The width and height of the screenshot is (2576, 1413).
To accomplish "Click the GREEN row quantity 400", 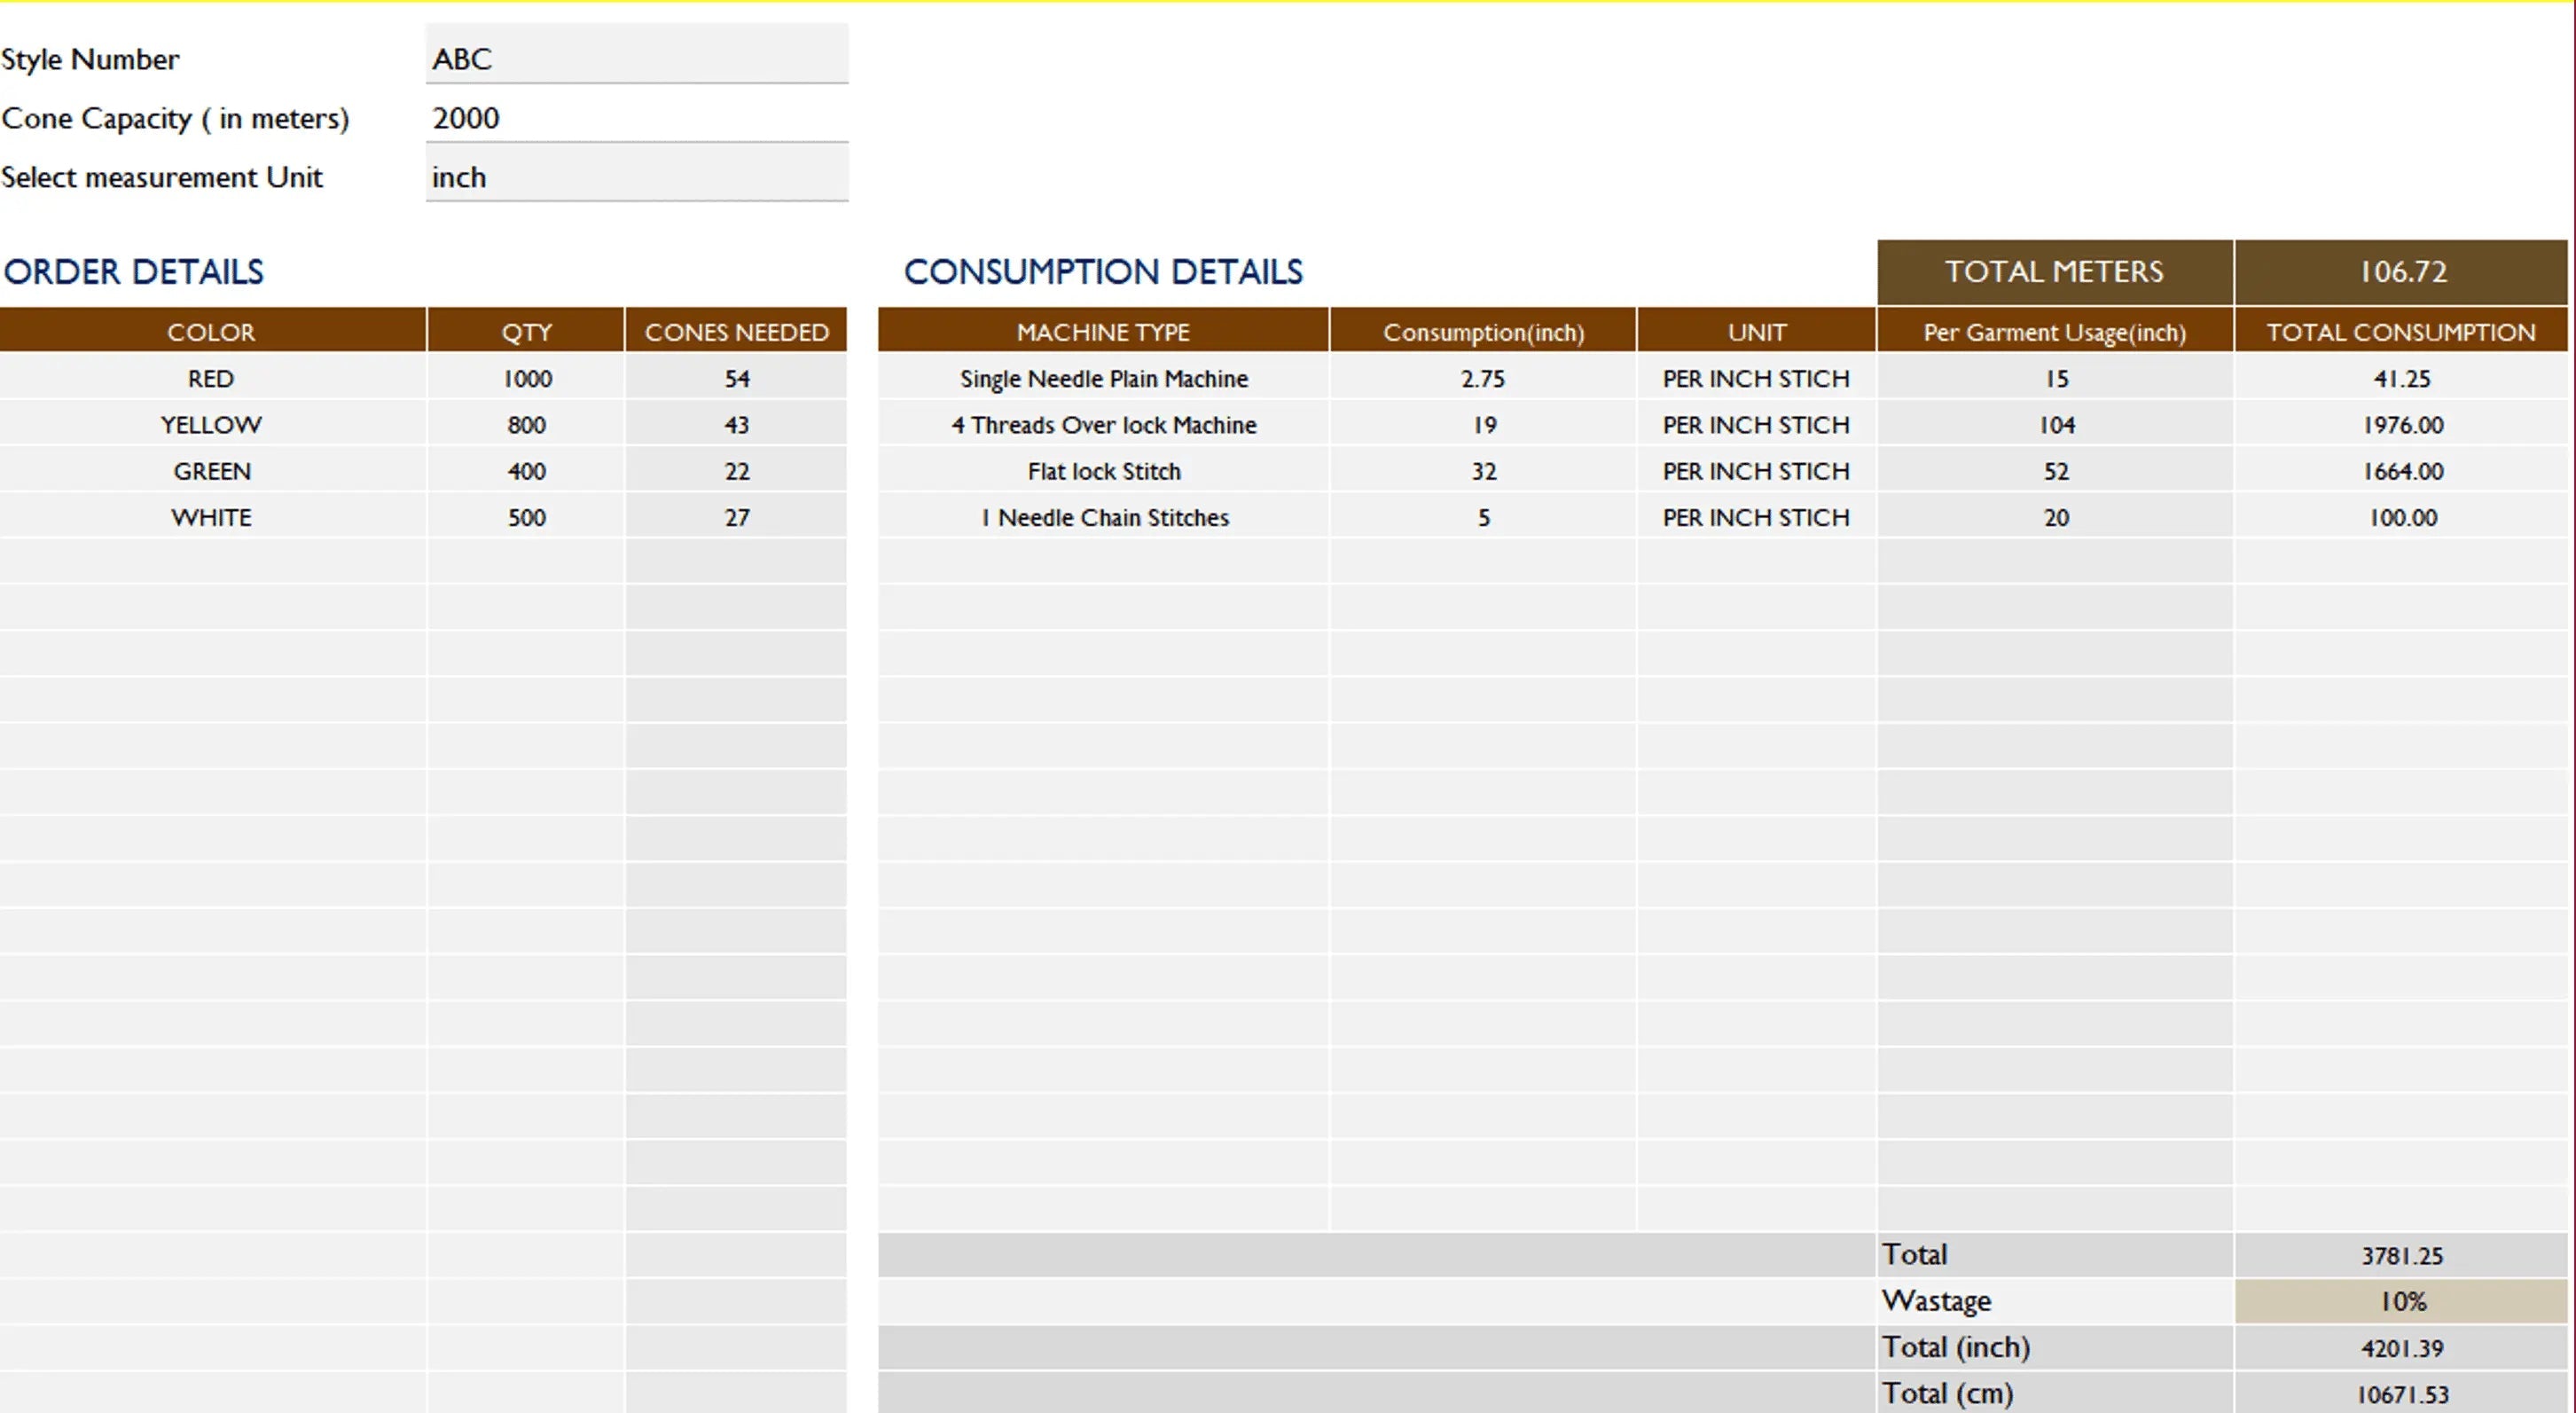I will click(x=525, y=470).
